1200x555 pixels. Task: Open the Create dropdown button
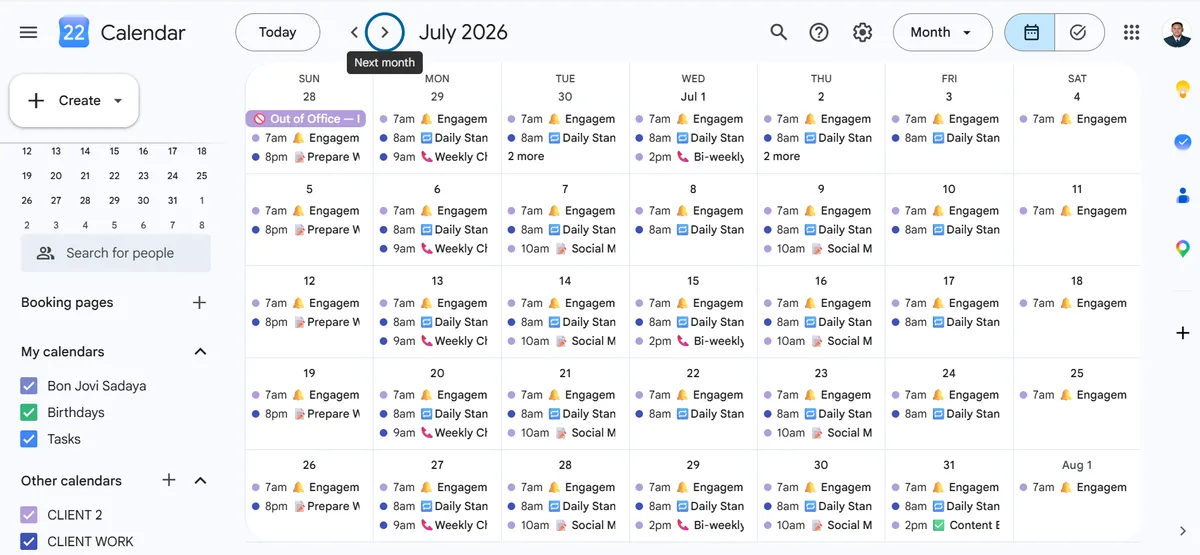[74, 100]
